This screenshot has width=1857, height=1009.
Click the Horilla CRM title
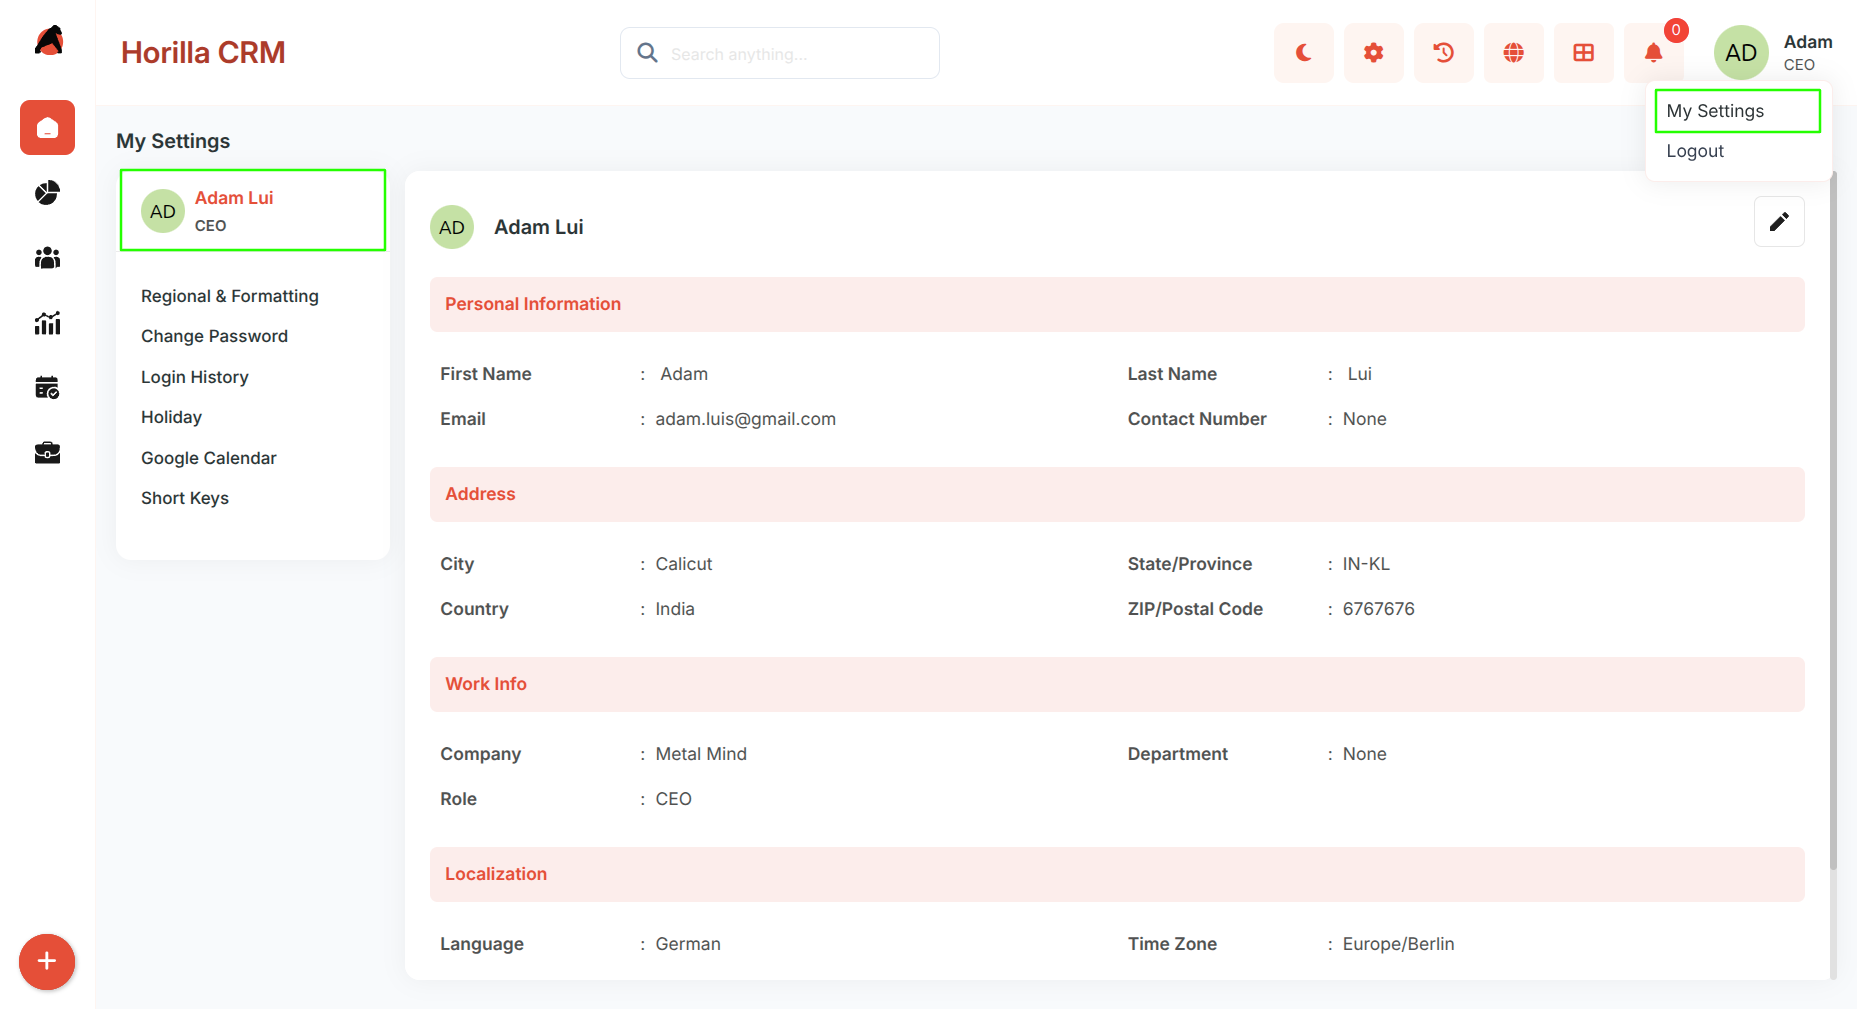pos(203,53)
